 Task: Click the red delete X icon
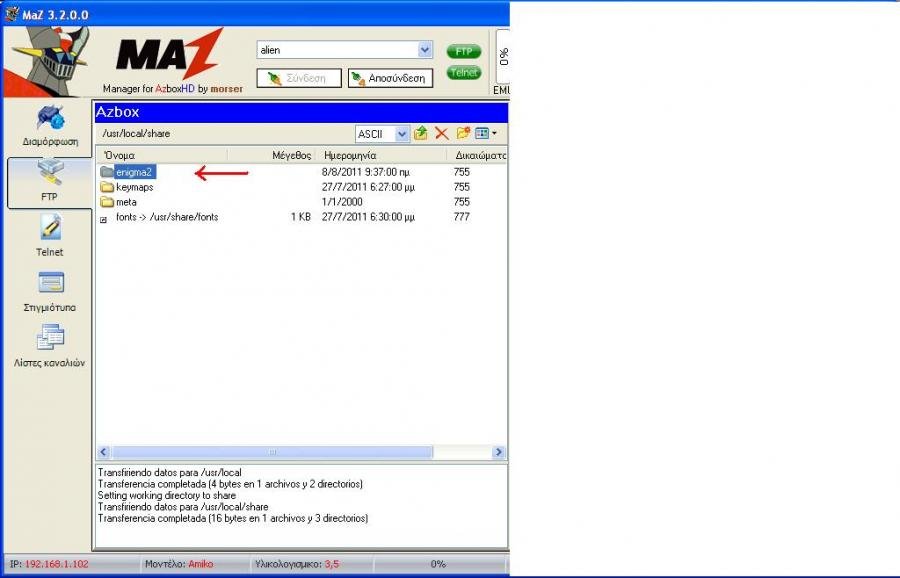point(441,134)
